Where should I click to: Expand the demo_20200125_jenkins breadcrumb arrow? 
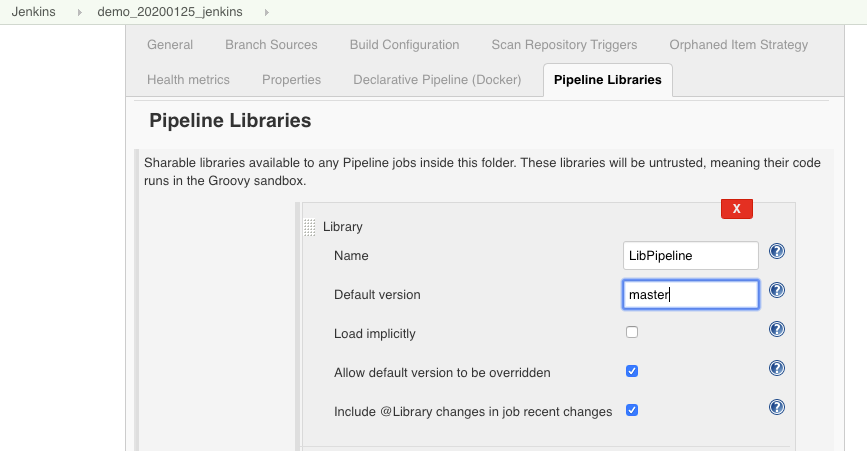pos(267,12)
